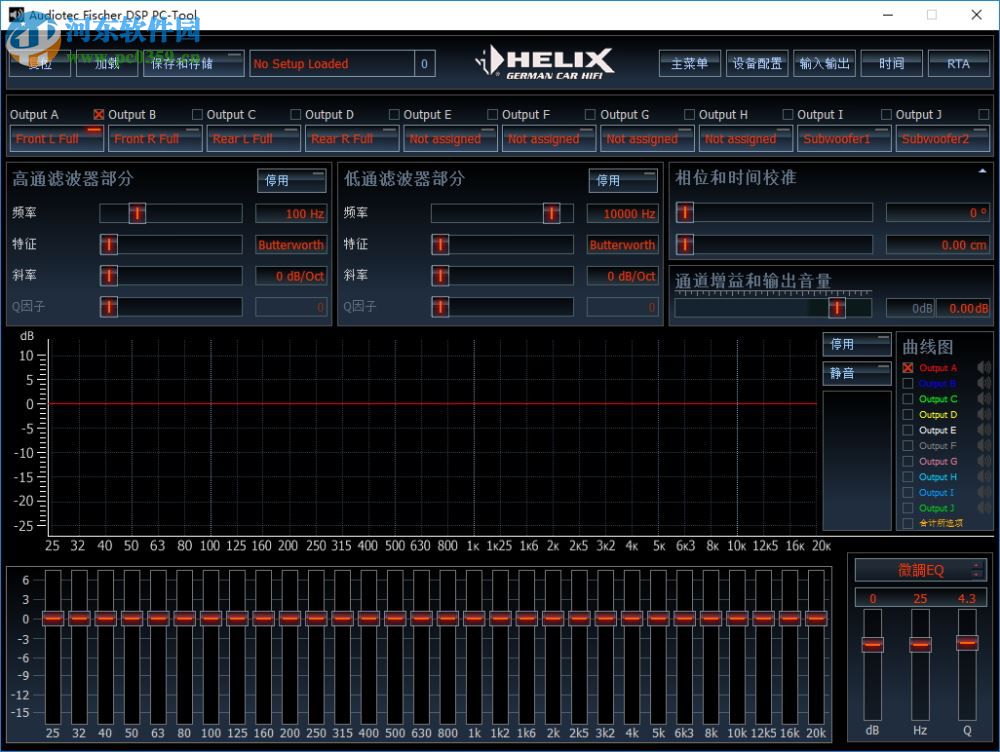Check the Output B channel checkbox

coord(98,114)
